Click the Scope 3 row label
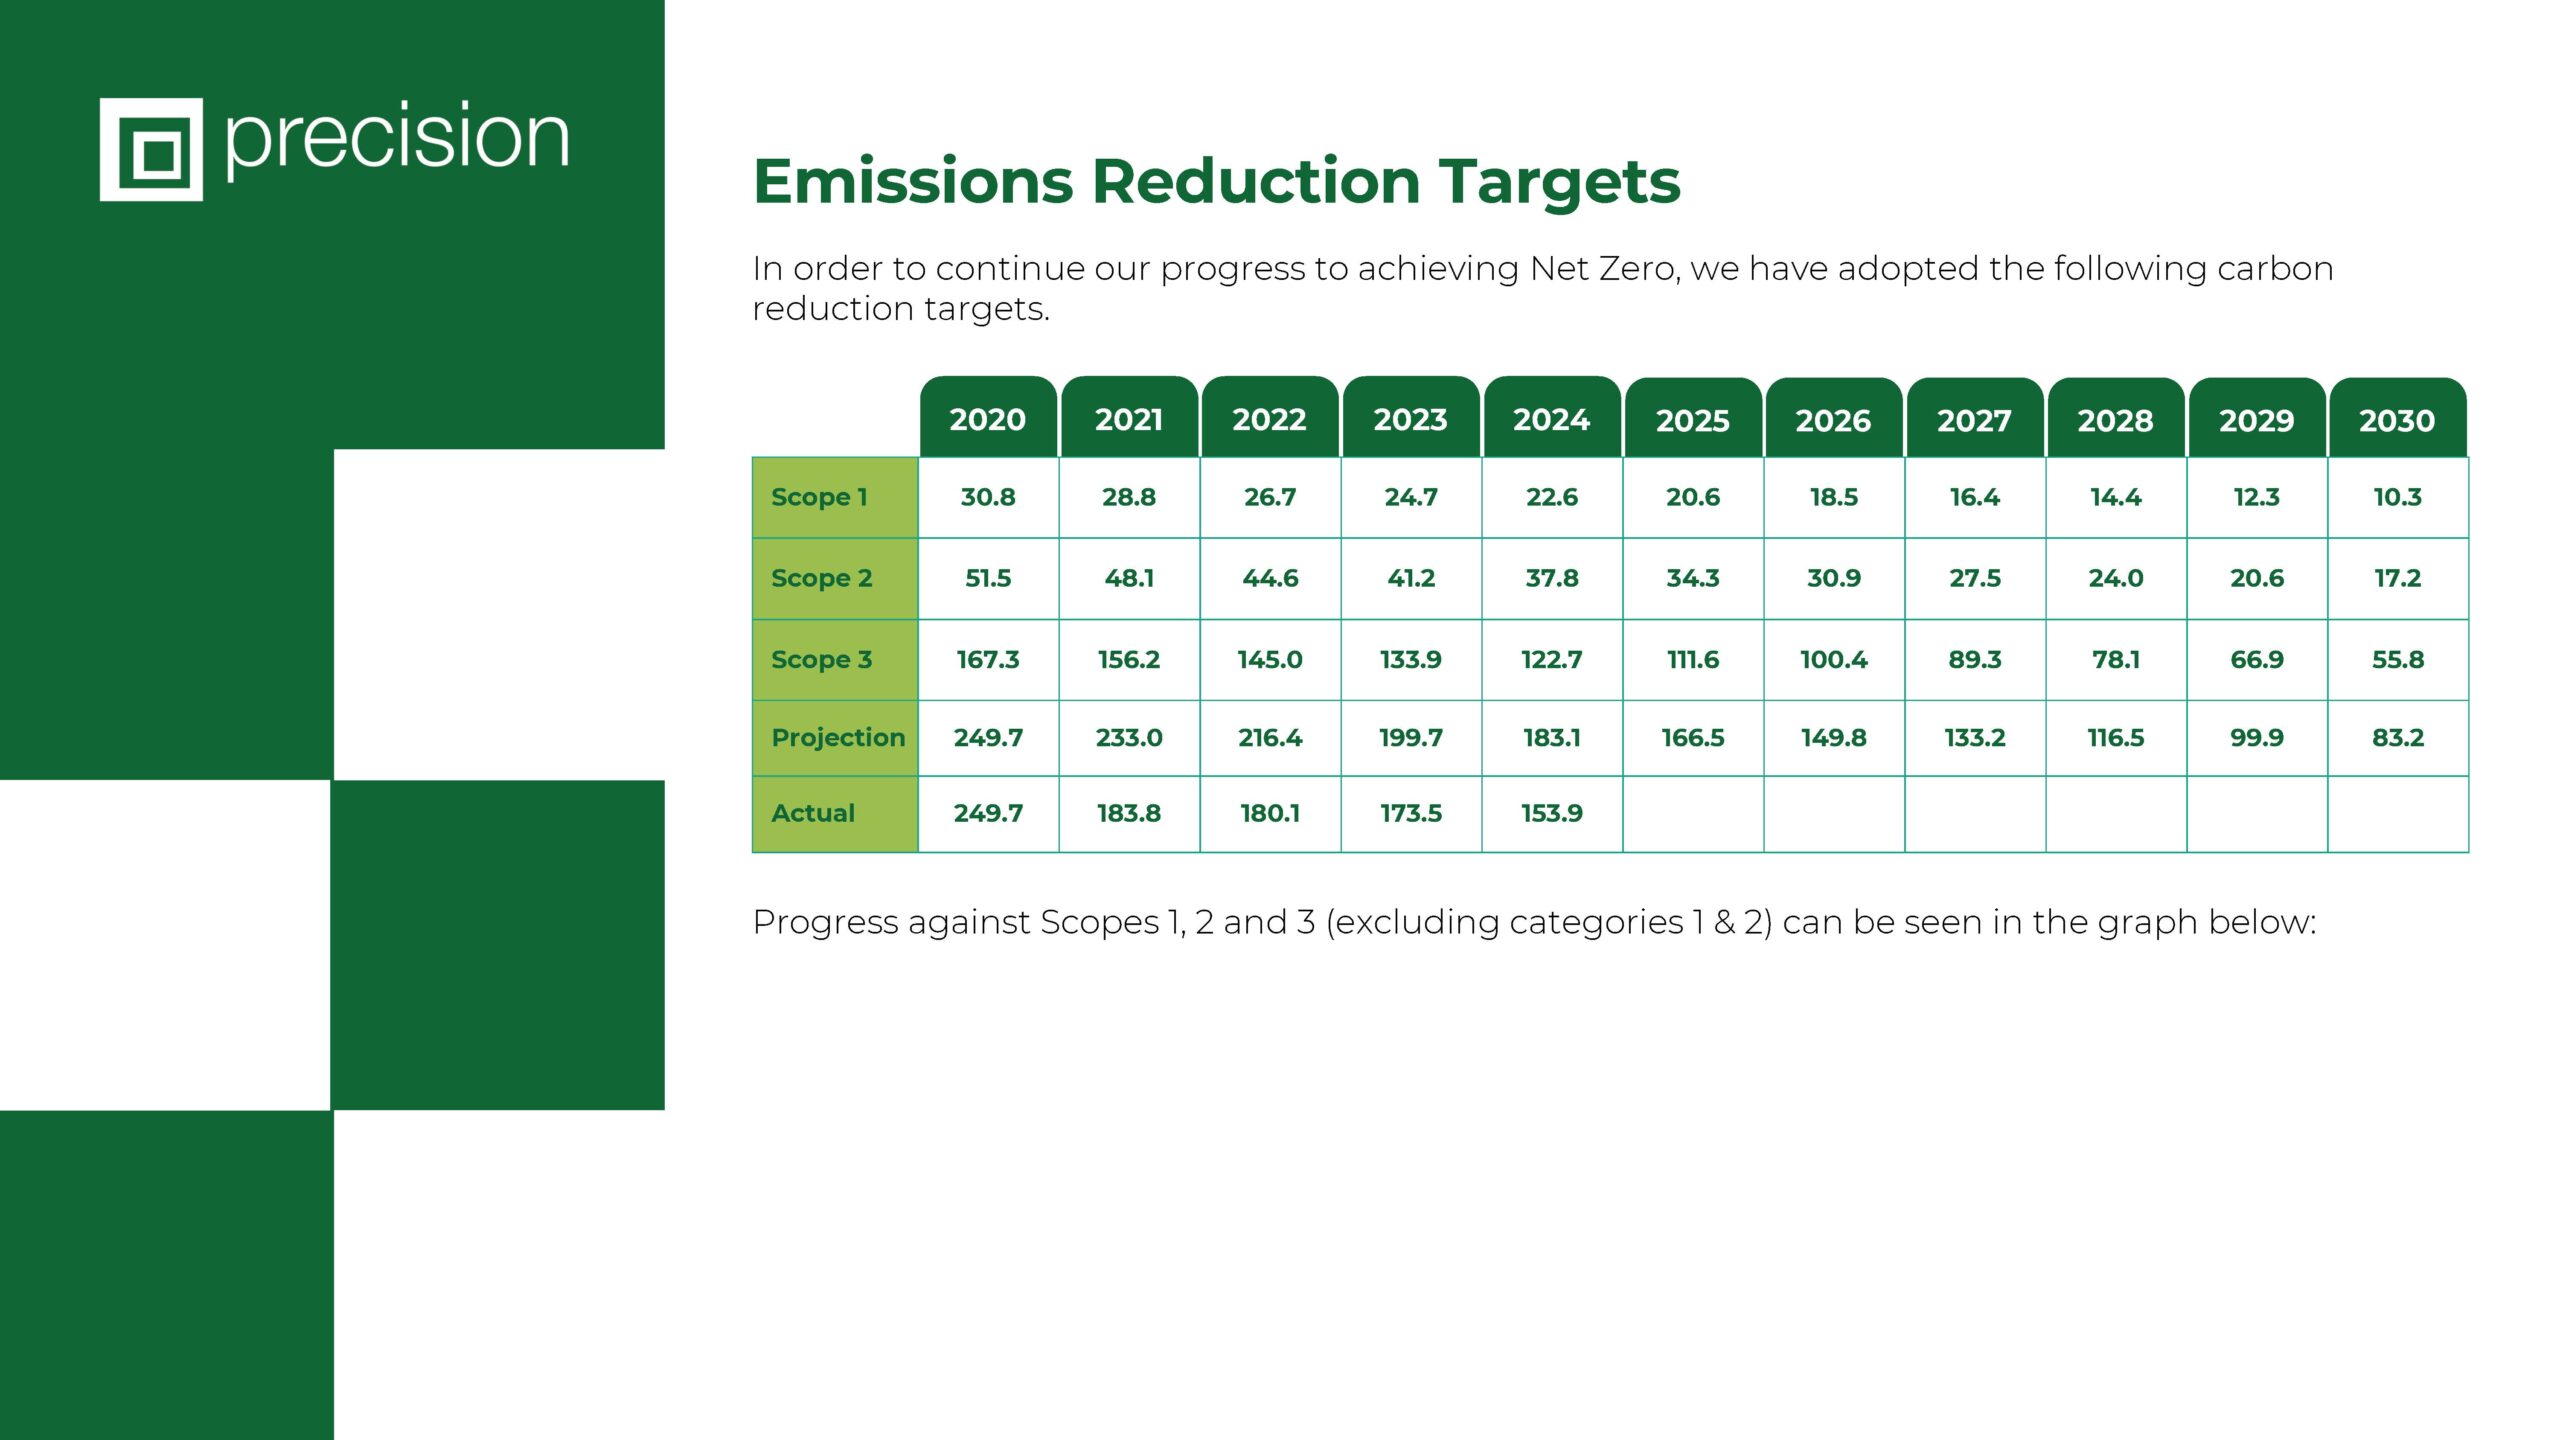Screen dimensions: 2560x1440 pos(822,660)
